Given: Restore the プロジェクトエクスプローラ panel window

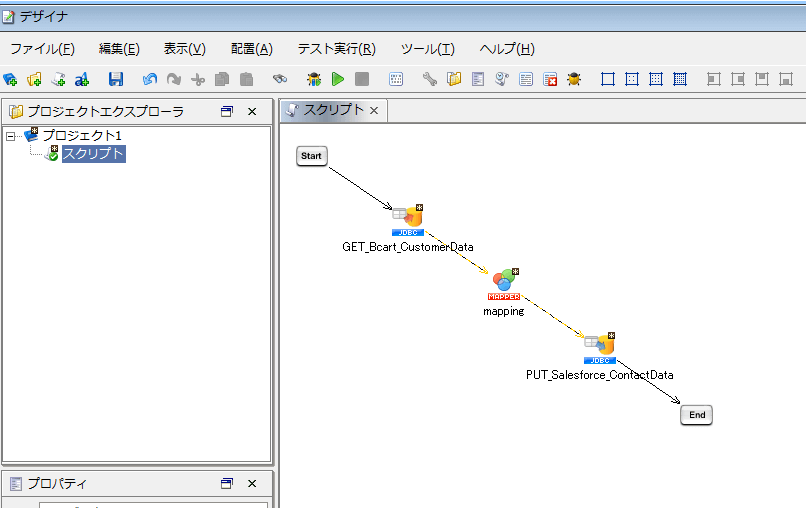Looking at the screenshot, I should [x=227, y=111].
